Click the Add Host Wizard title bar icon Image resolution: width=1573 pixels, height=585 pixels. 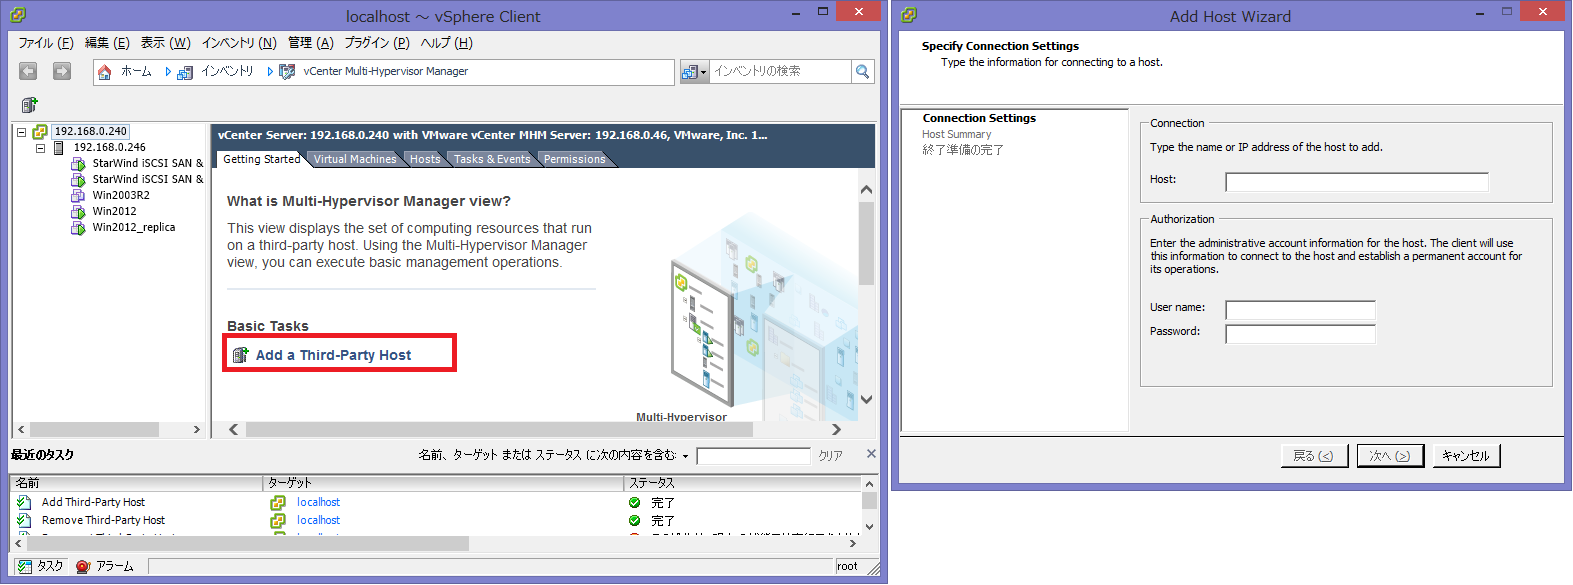pos(908,15)
